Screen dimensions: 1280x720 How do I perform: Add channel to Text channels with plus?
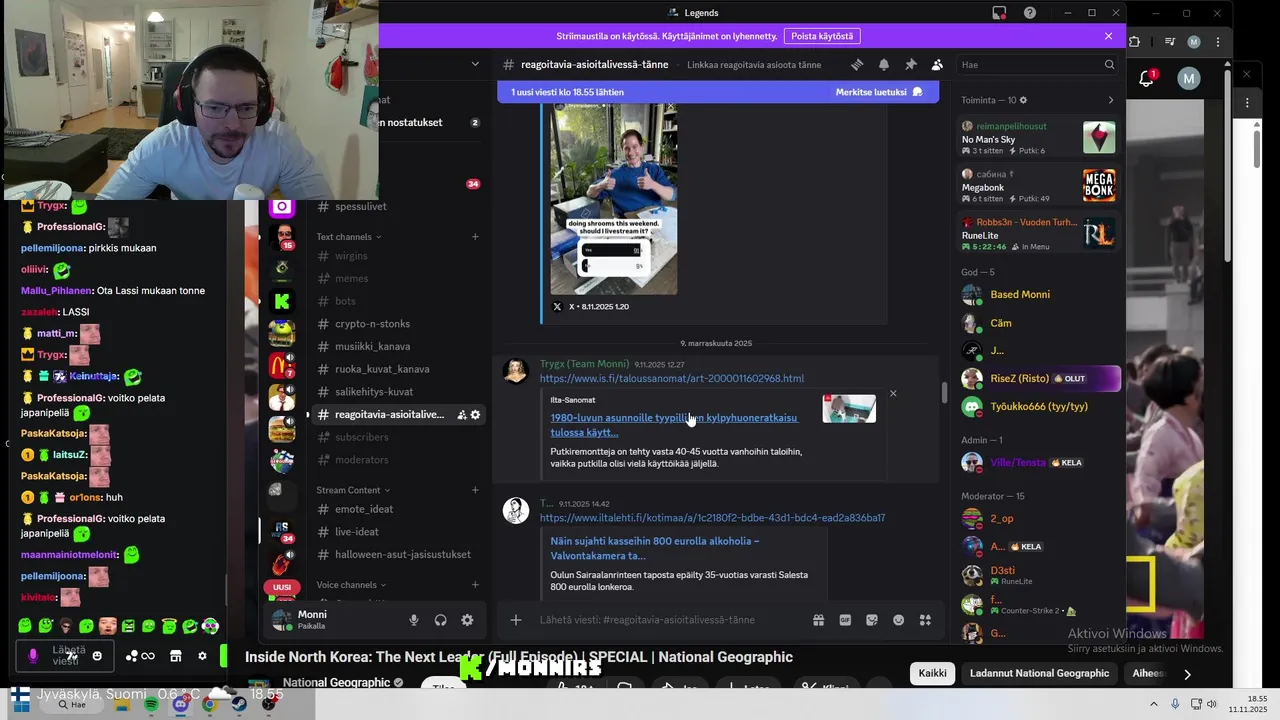pos(475,237)
